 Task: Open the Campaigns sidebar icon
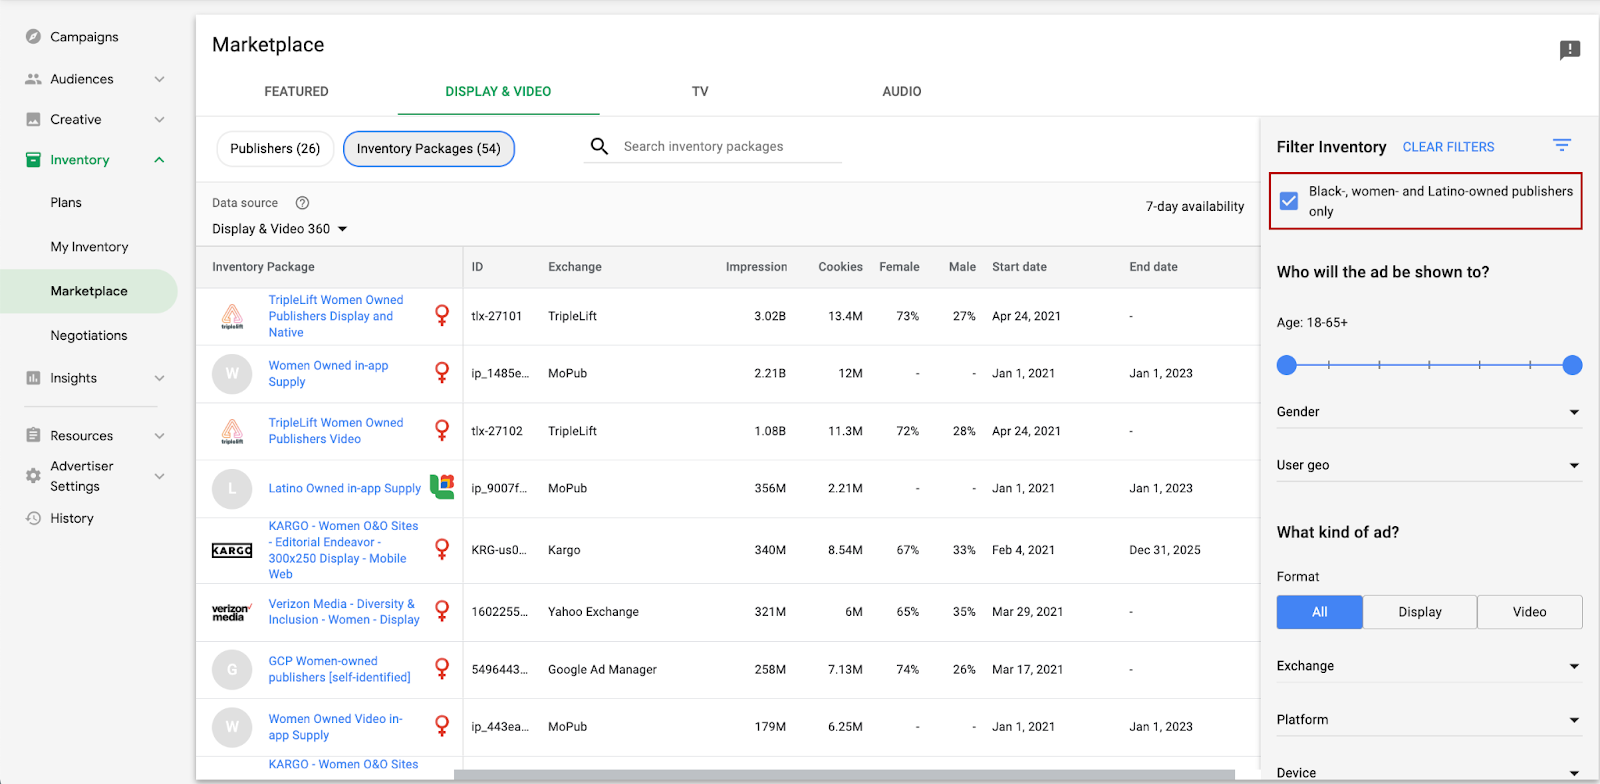(33, 37)
